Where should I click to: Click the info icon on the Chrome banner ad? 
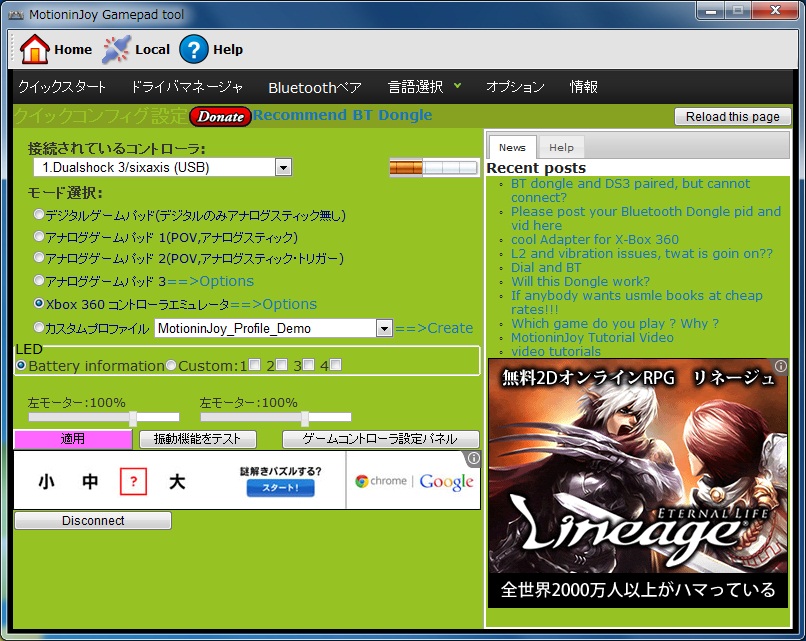point(473,458)
